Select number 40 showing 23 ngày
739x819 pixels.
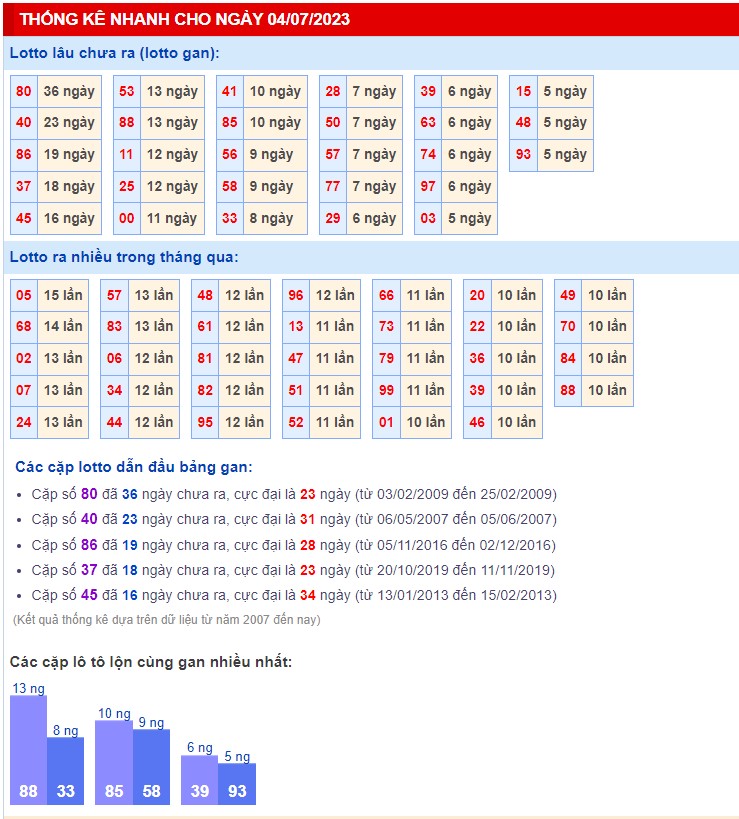(24, 123)
